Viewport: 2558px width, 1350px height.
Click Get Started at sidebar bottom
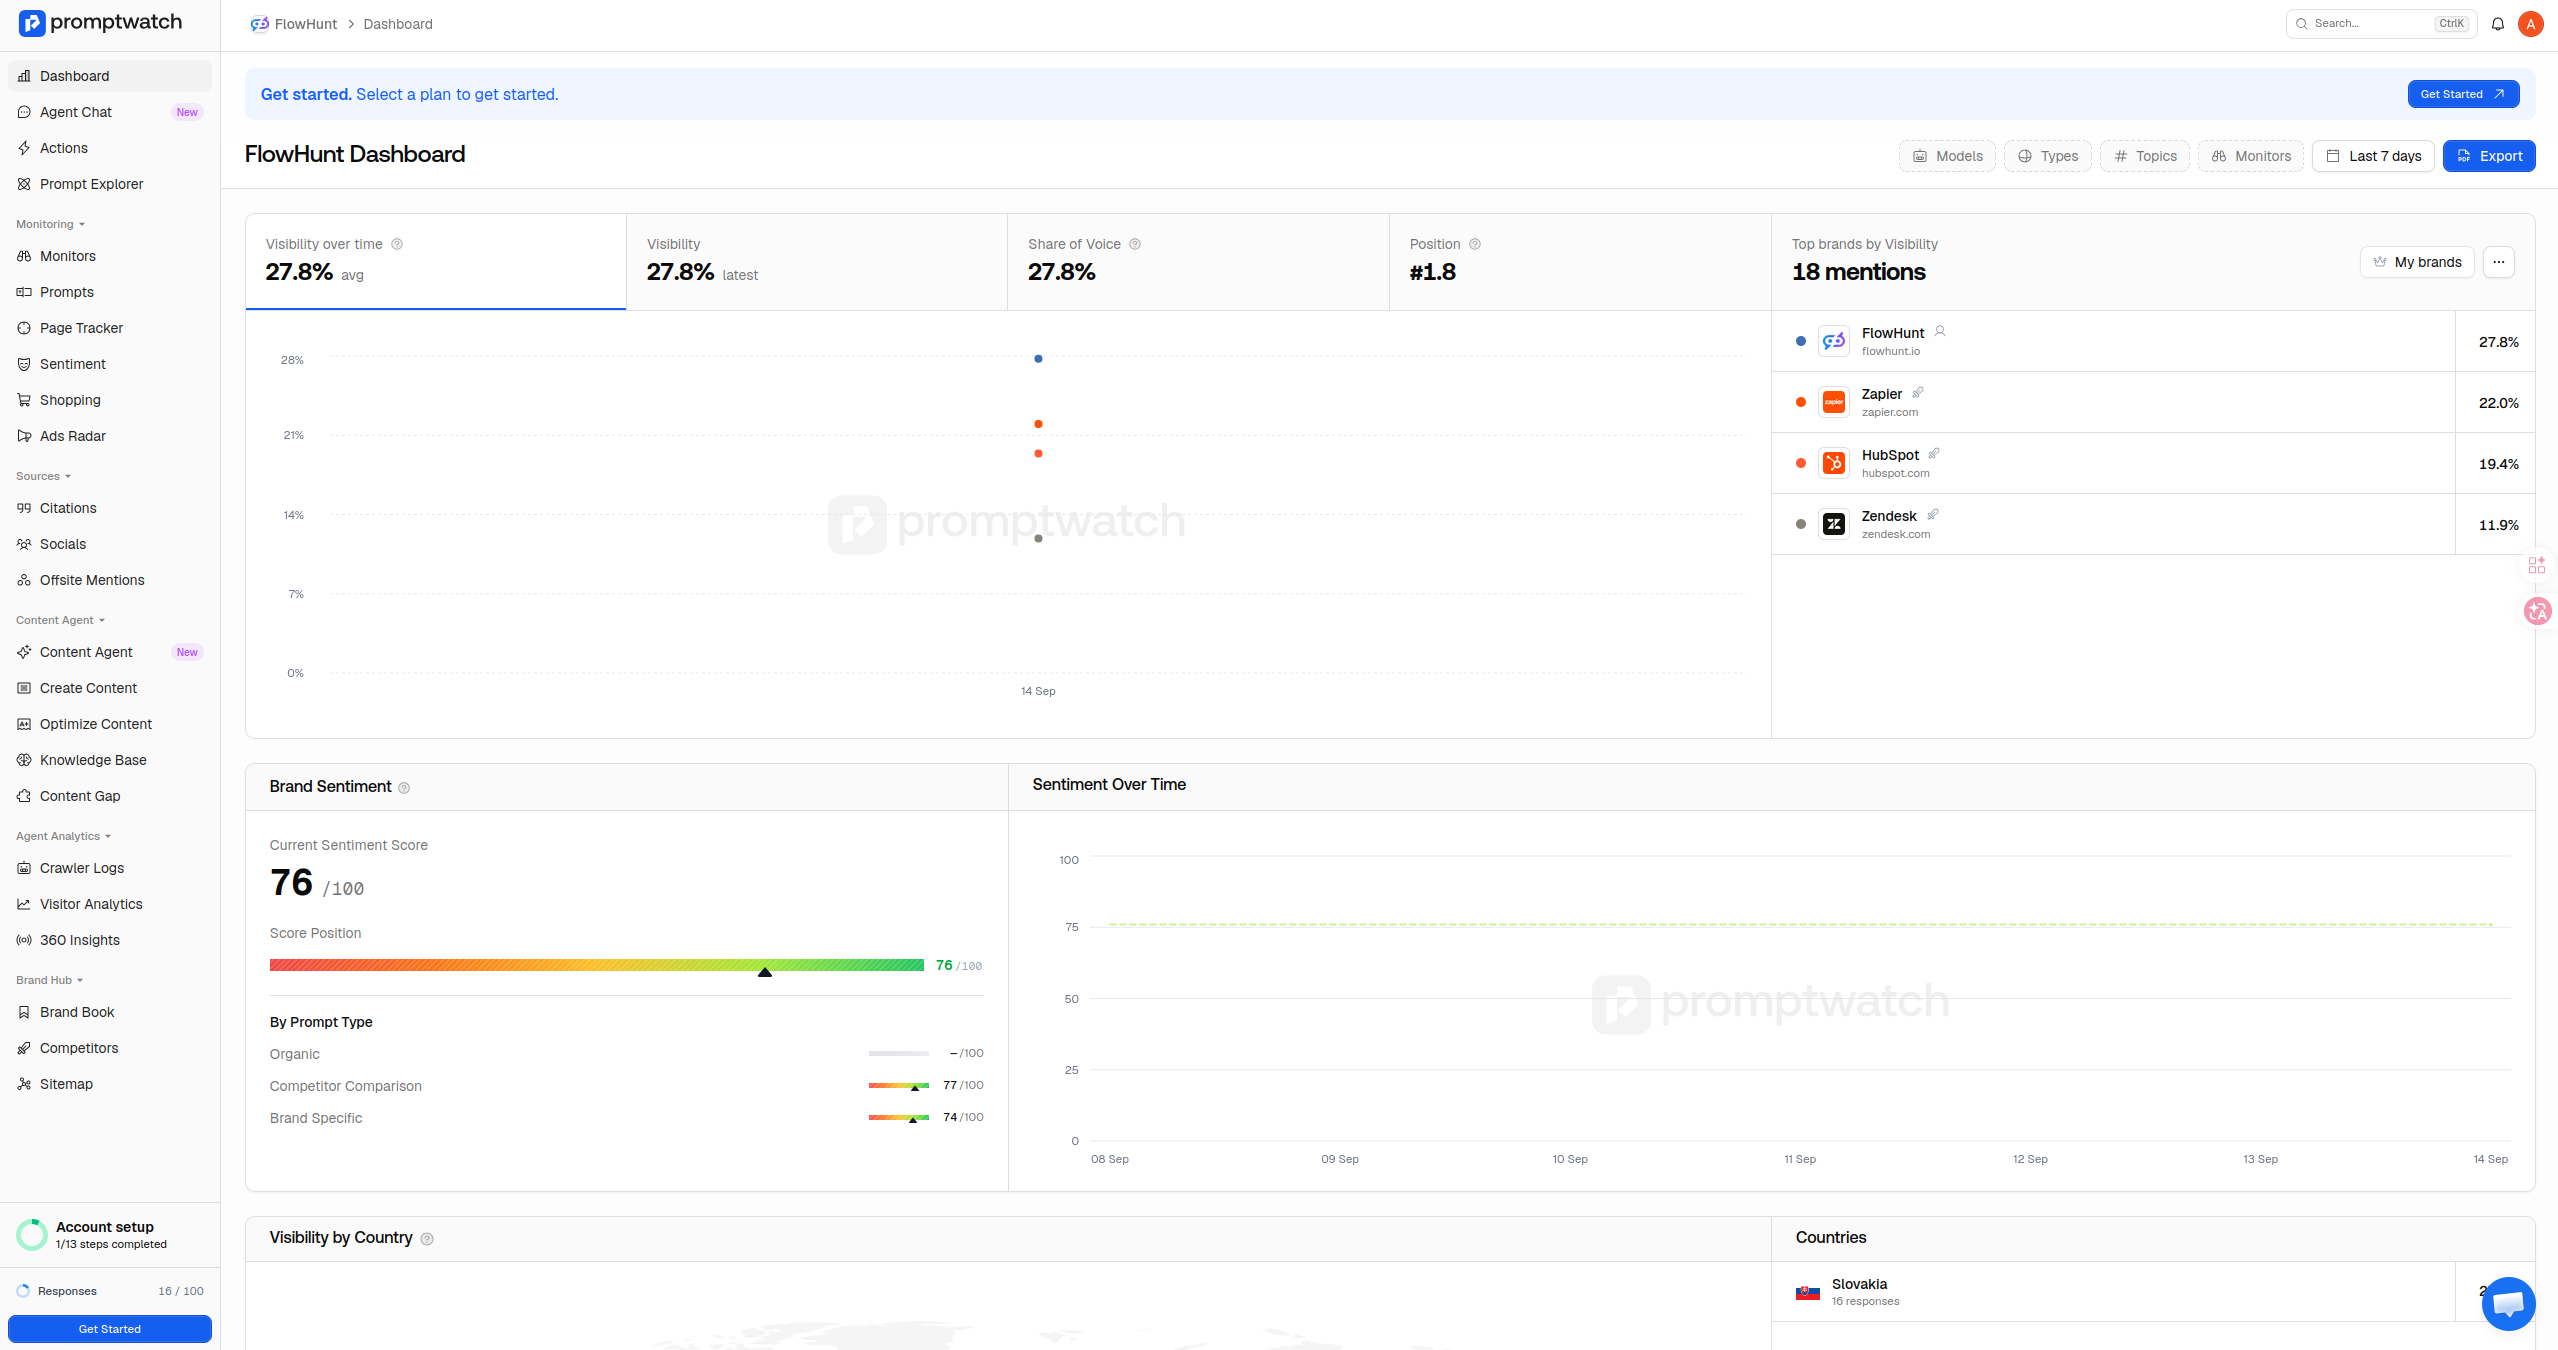point(110,1329)
